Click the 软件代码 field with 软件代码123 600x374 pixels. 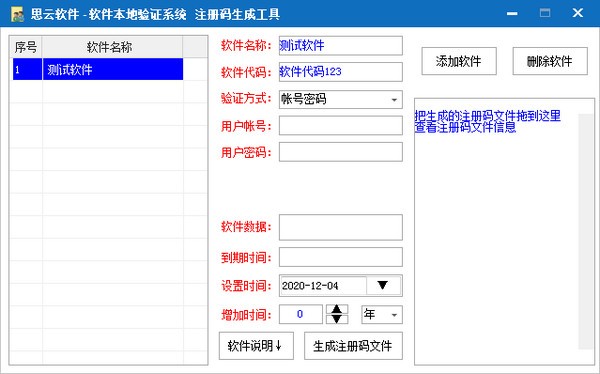pos(341,72)
